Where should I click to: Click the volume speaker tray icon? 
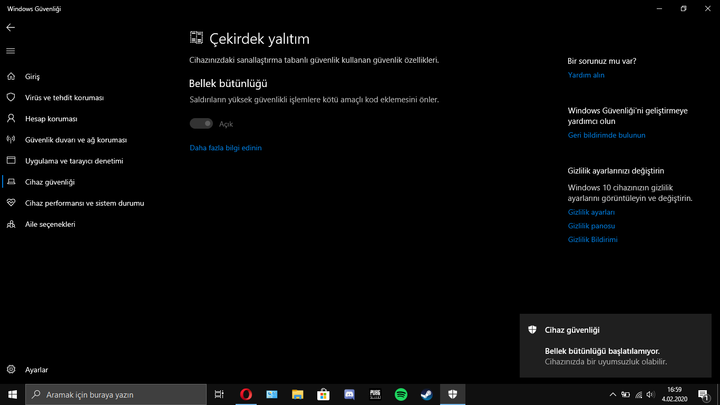pyautogui.click(x=650, y=394)
